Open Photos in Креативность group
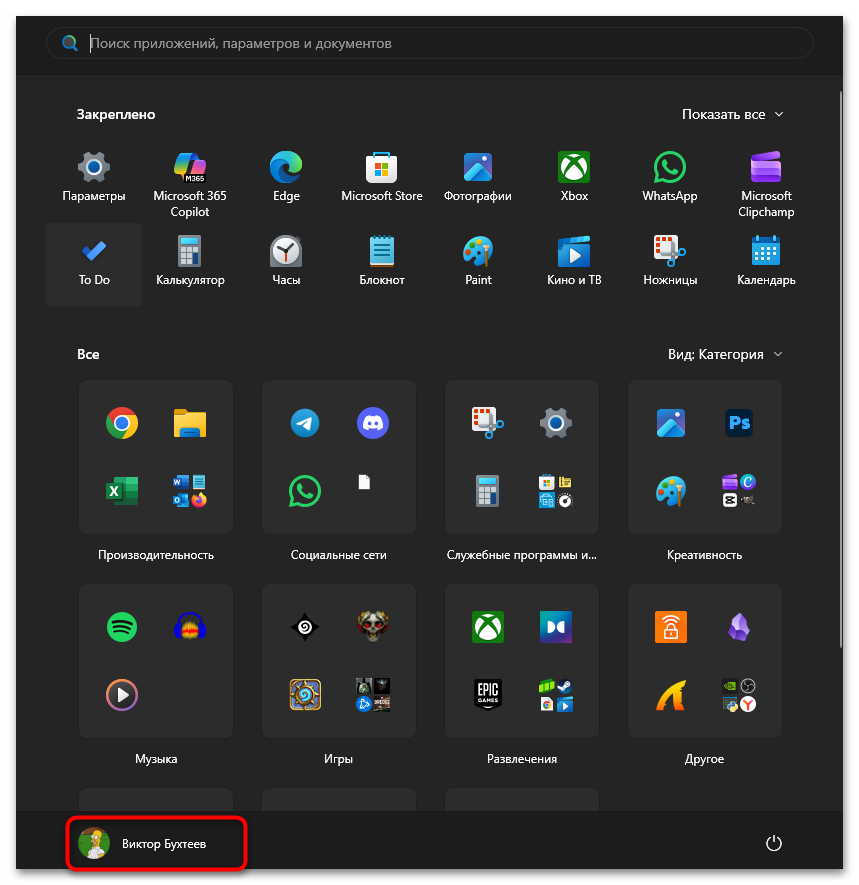The image size is (859, 885). [x=670, y=423]
